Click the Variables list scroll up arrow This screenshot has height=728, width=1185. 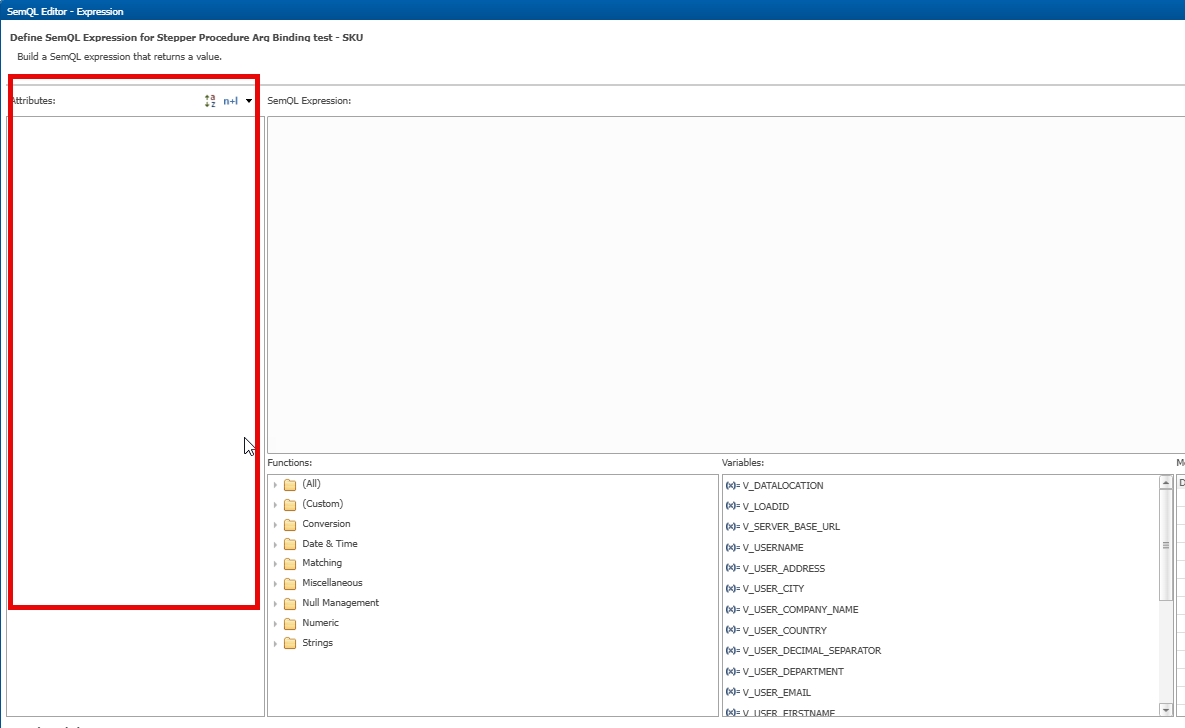1165,482
